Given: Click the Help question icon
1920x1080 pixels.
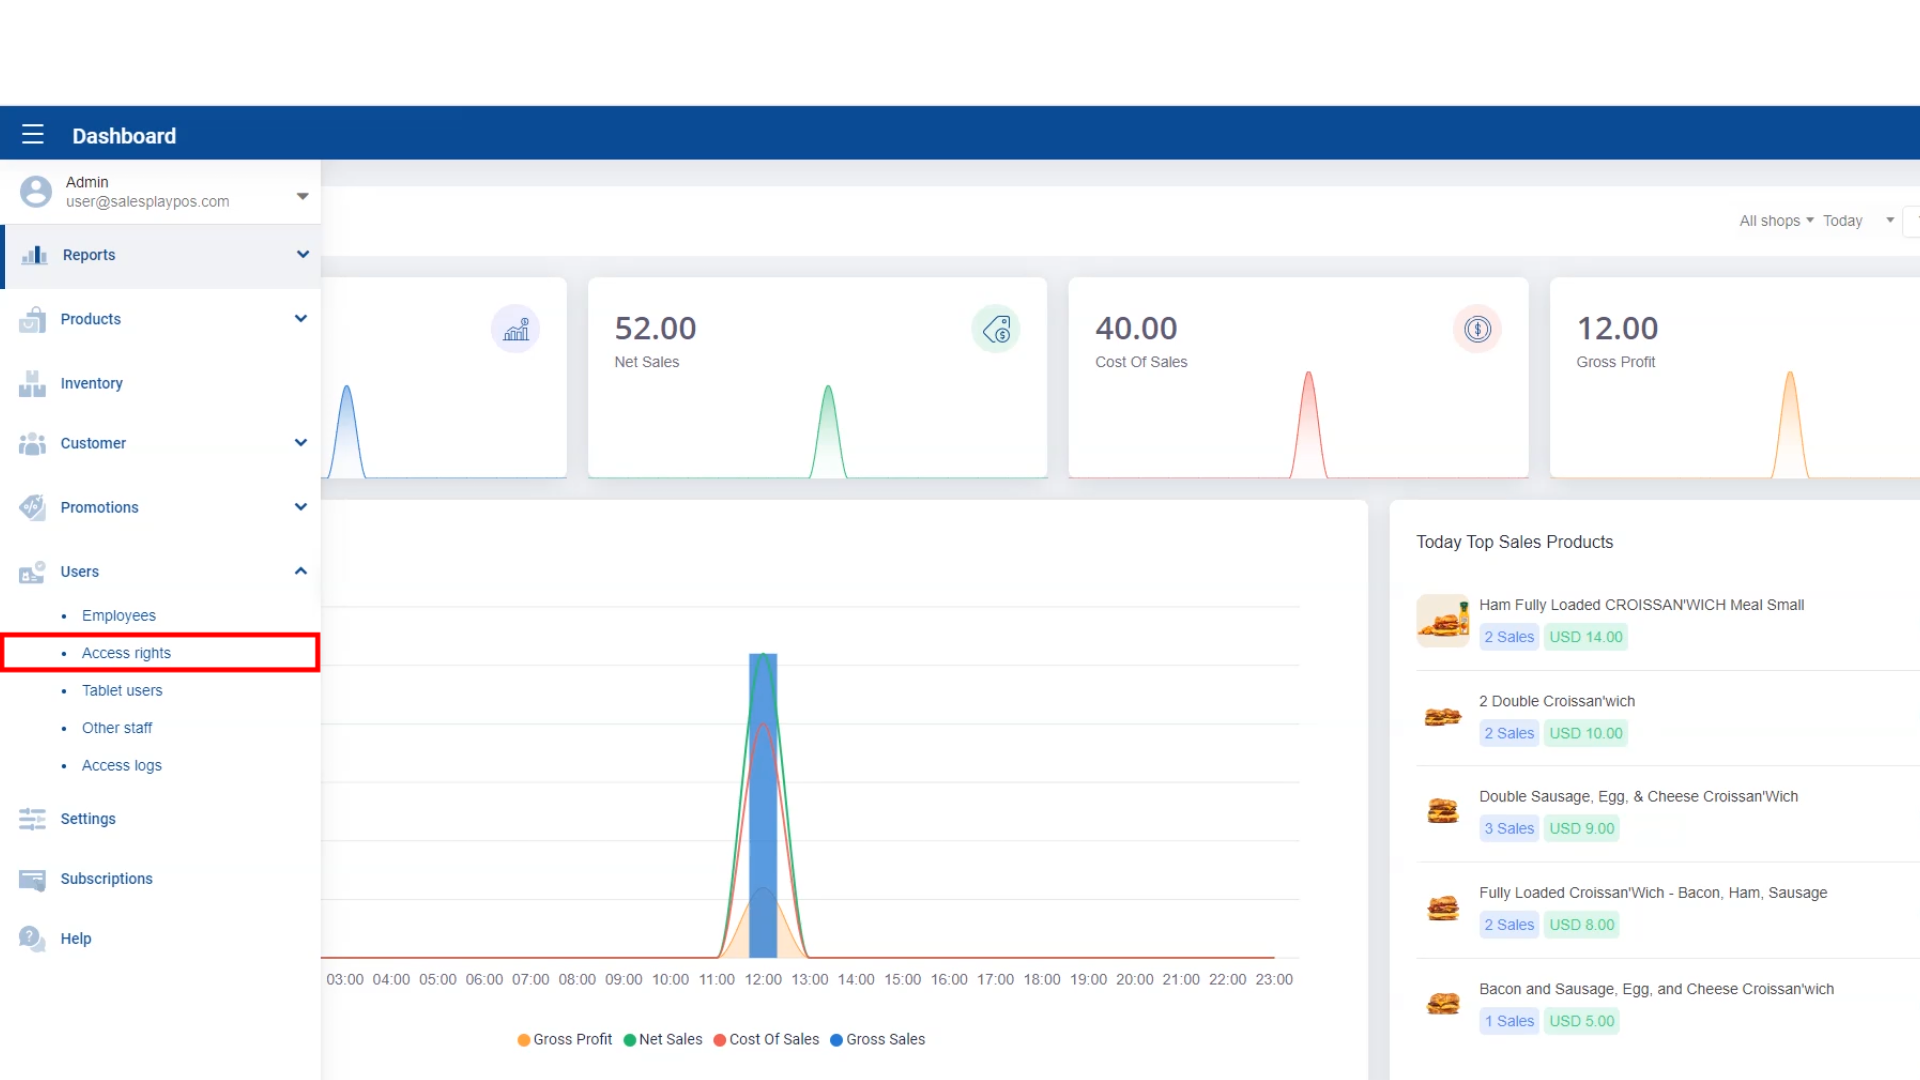Looking at the screenshot, I should [32, 938].
